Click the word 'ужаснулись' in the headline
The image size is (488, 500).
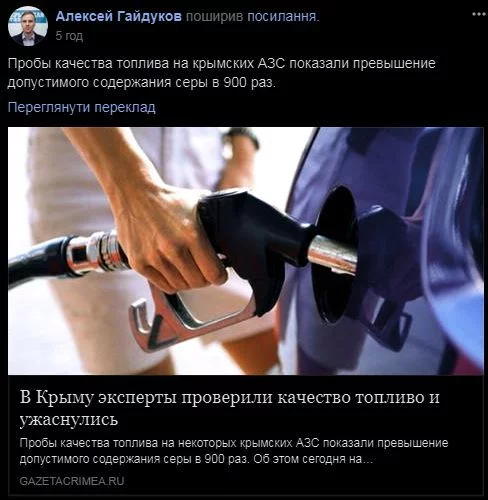69,419
